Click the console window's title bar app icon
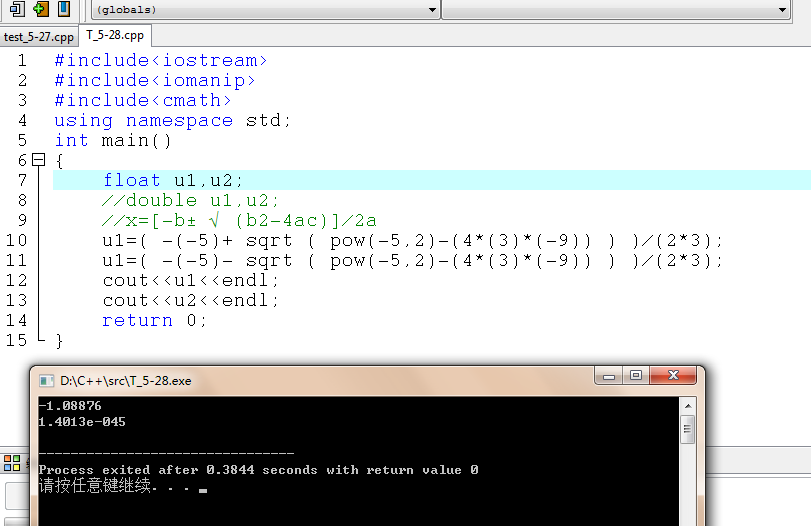 click(x=47, y=381)
